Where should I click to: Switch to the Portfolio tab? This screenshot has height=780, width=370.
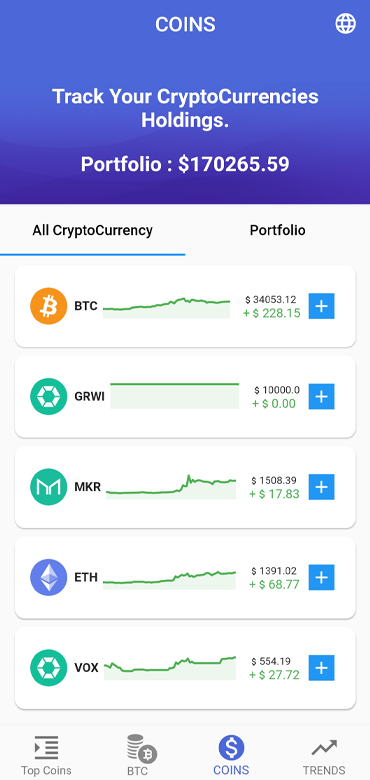[278, 230]
